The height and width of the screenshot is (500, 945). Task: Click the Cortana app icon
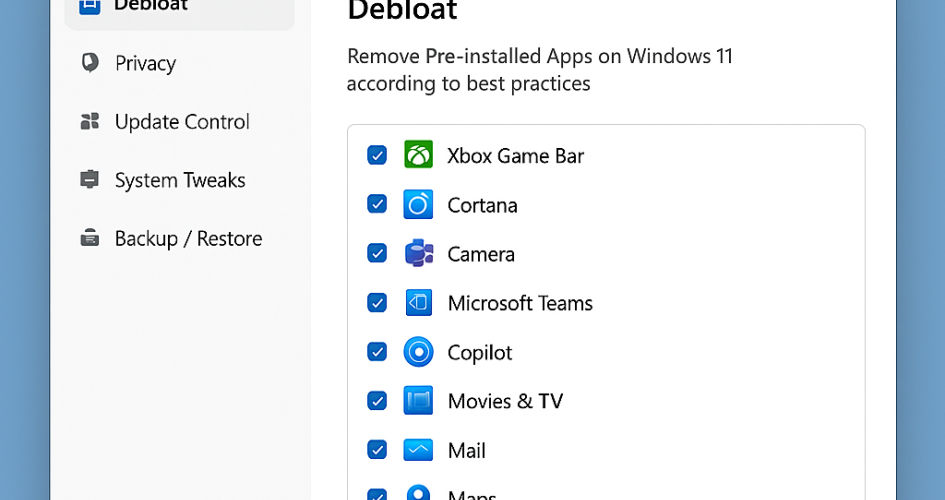[x=418, y=204]
